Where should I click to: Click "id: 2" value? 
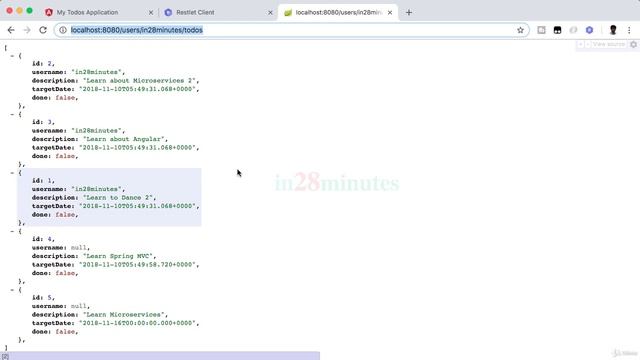click(50, 64)
